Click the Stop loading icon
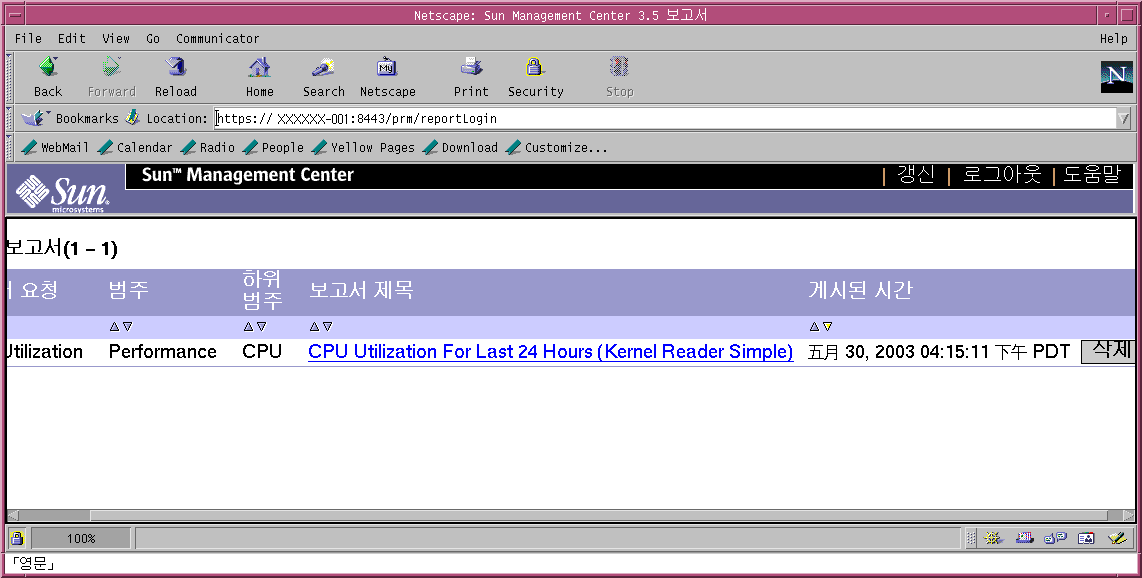Screen dimensions: 1142x578 click(x=620, y=76)
